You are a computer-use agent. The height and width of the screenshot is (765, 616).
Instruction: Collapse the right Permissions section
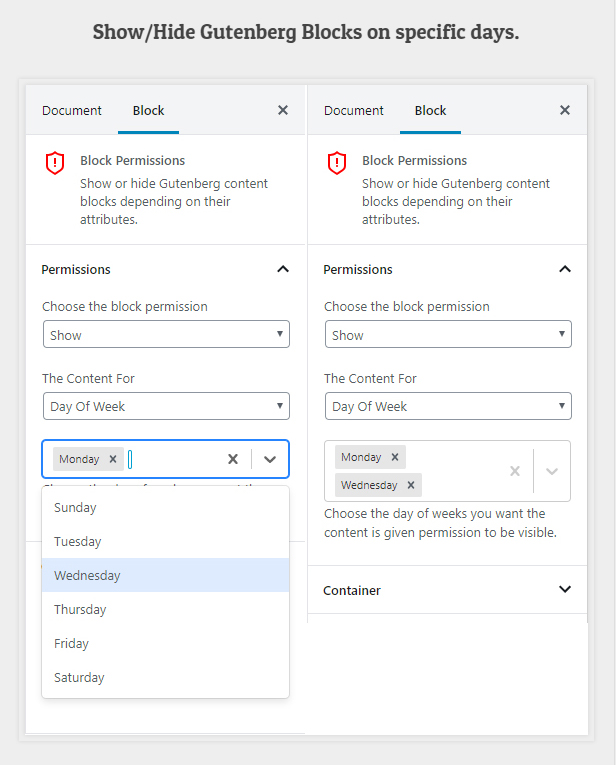tap(565, 269)
